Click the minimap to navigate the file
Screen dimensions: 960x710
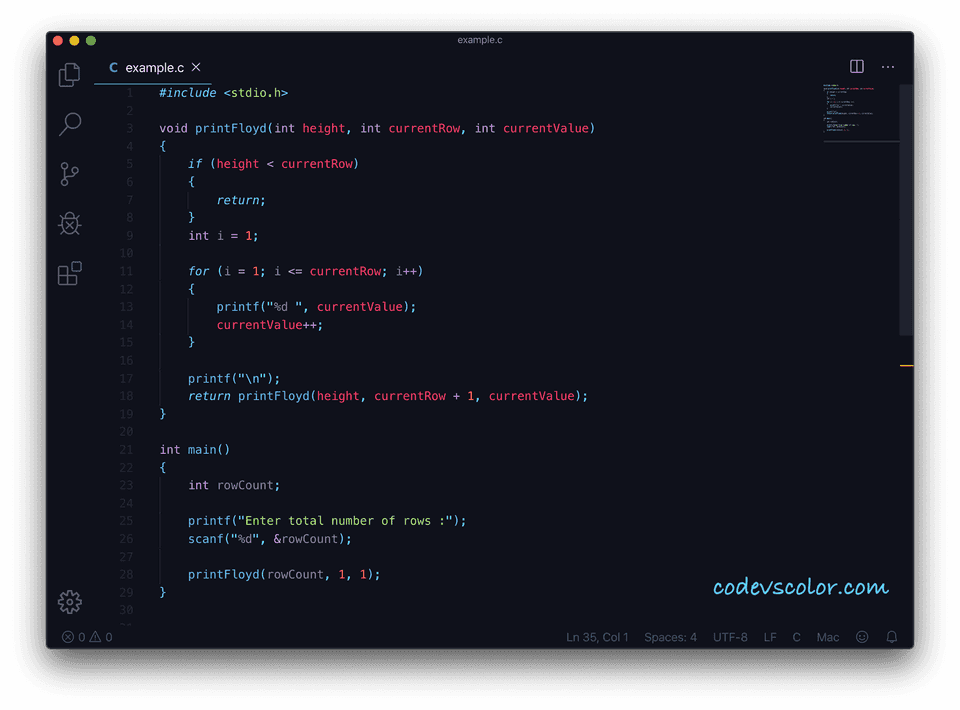860,110
